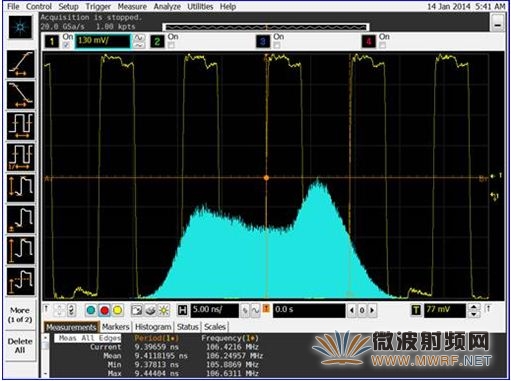The width and height of the screenshot is (511, 381).
Task: Uncheck the channel 1 On checkbox
Action: [x=67, y=45]
